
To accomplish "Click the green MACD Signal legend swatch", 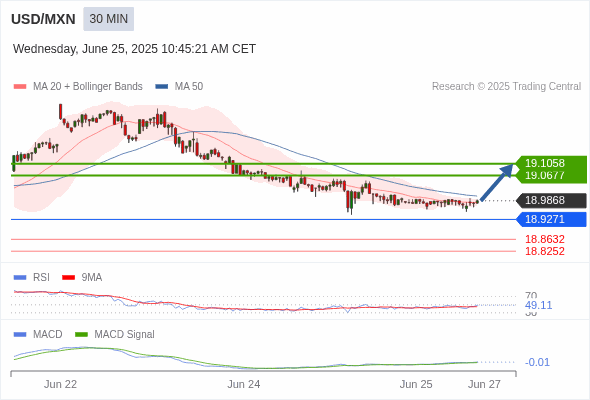I will 81,335.
